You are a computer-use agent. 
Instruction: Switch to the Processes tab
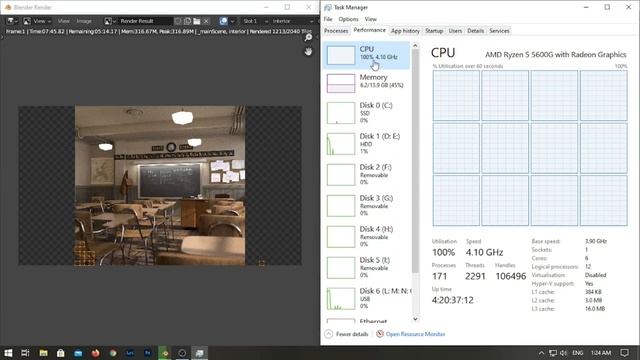click(336, 31)
